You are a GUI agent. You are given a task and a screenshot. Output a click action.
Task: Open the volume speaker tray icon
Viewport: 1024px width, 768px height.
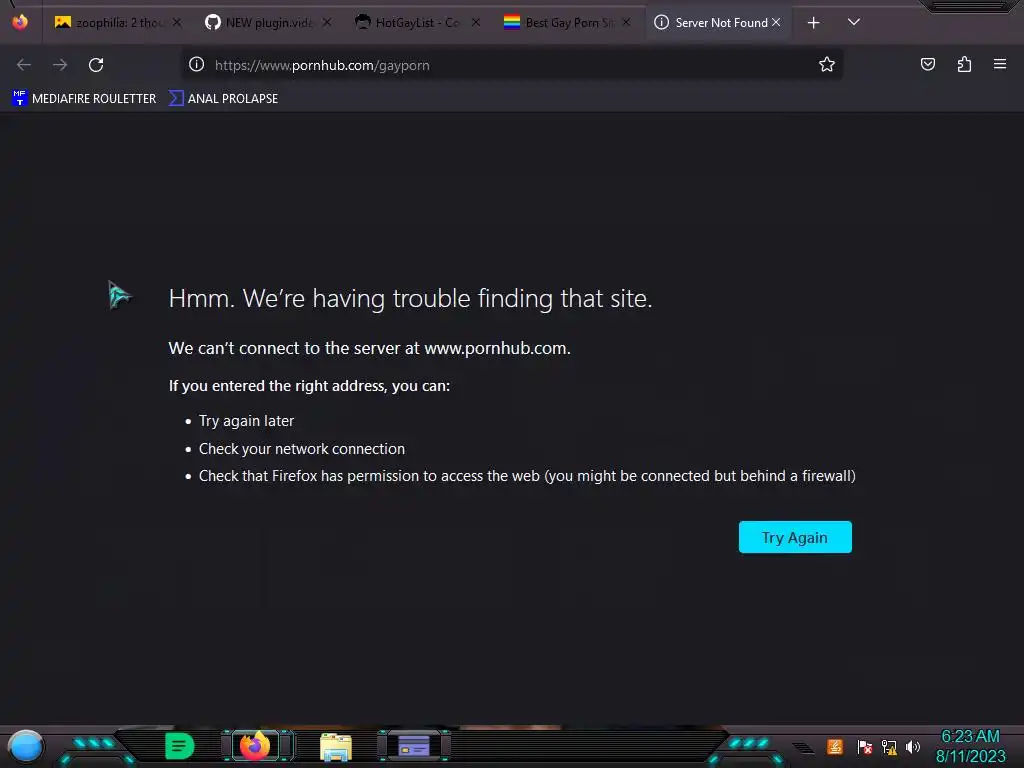click(x=913, y=747)
